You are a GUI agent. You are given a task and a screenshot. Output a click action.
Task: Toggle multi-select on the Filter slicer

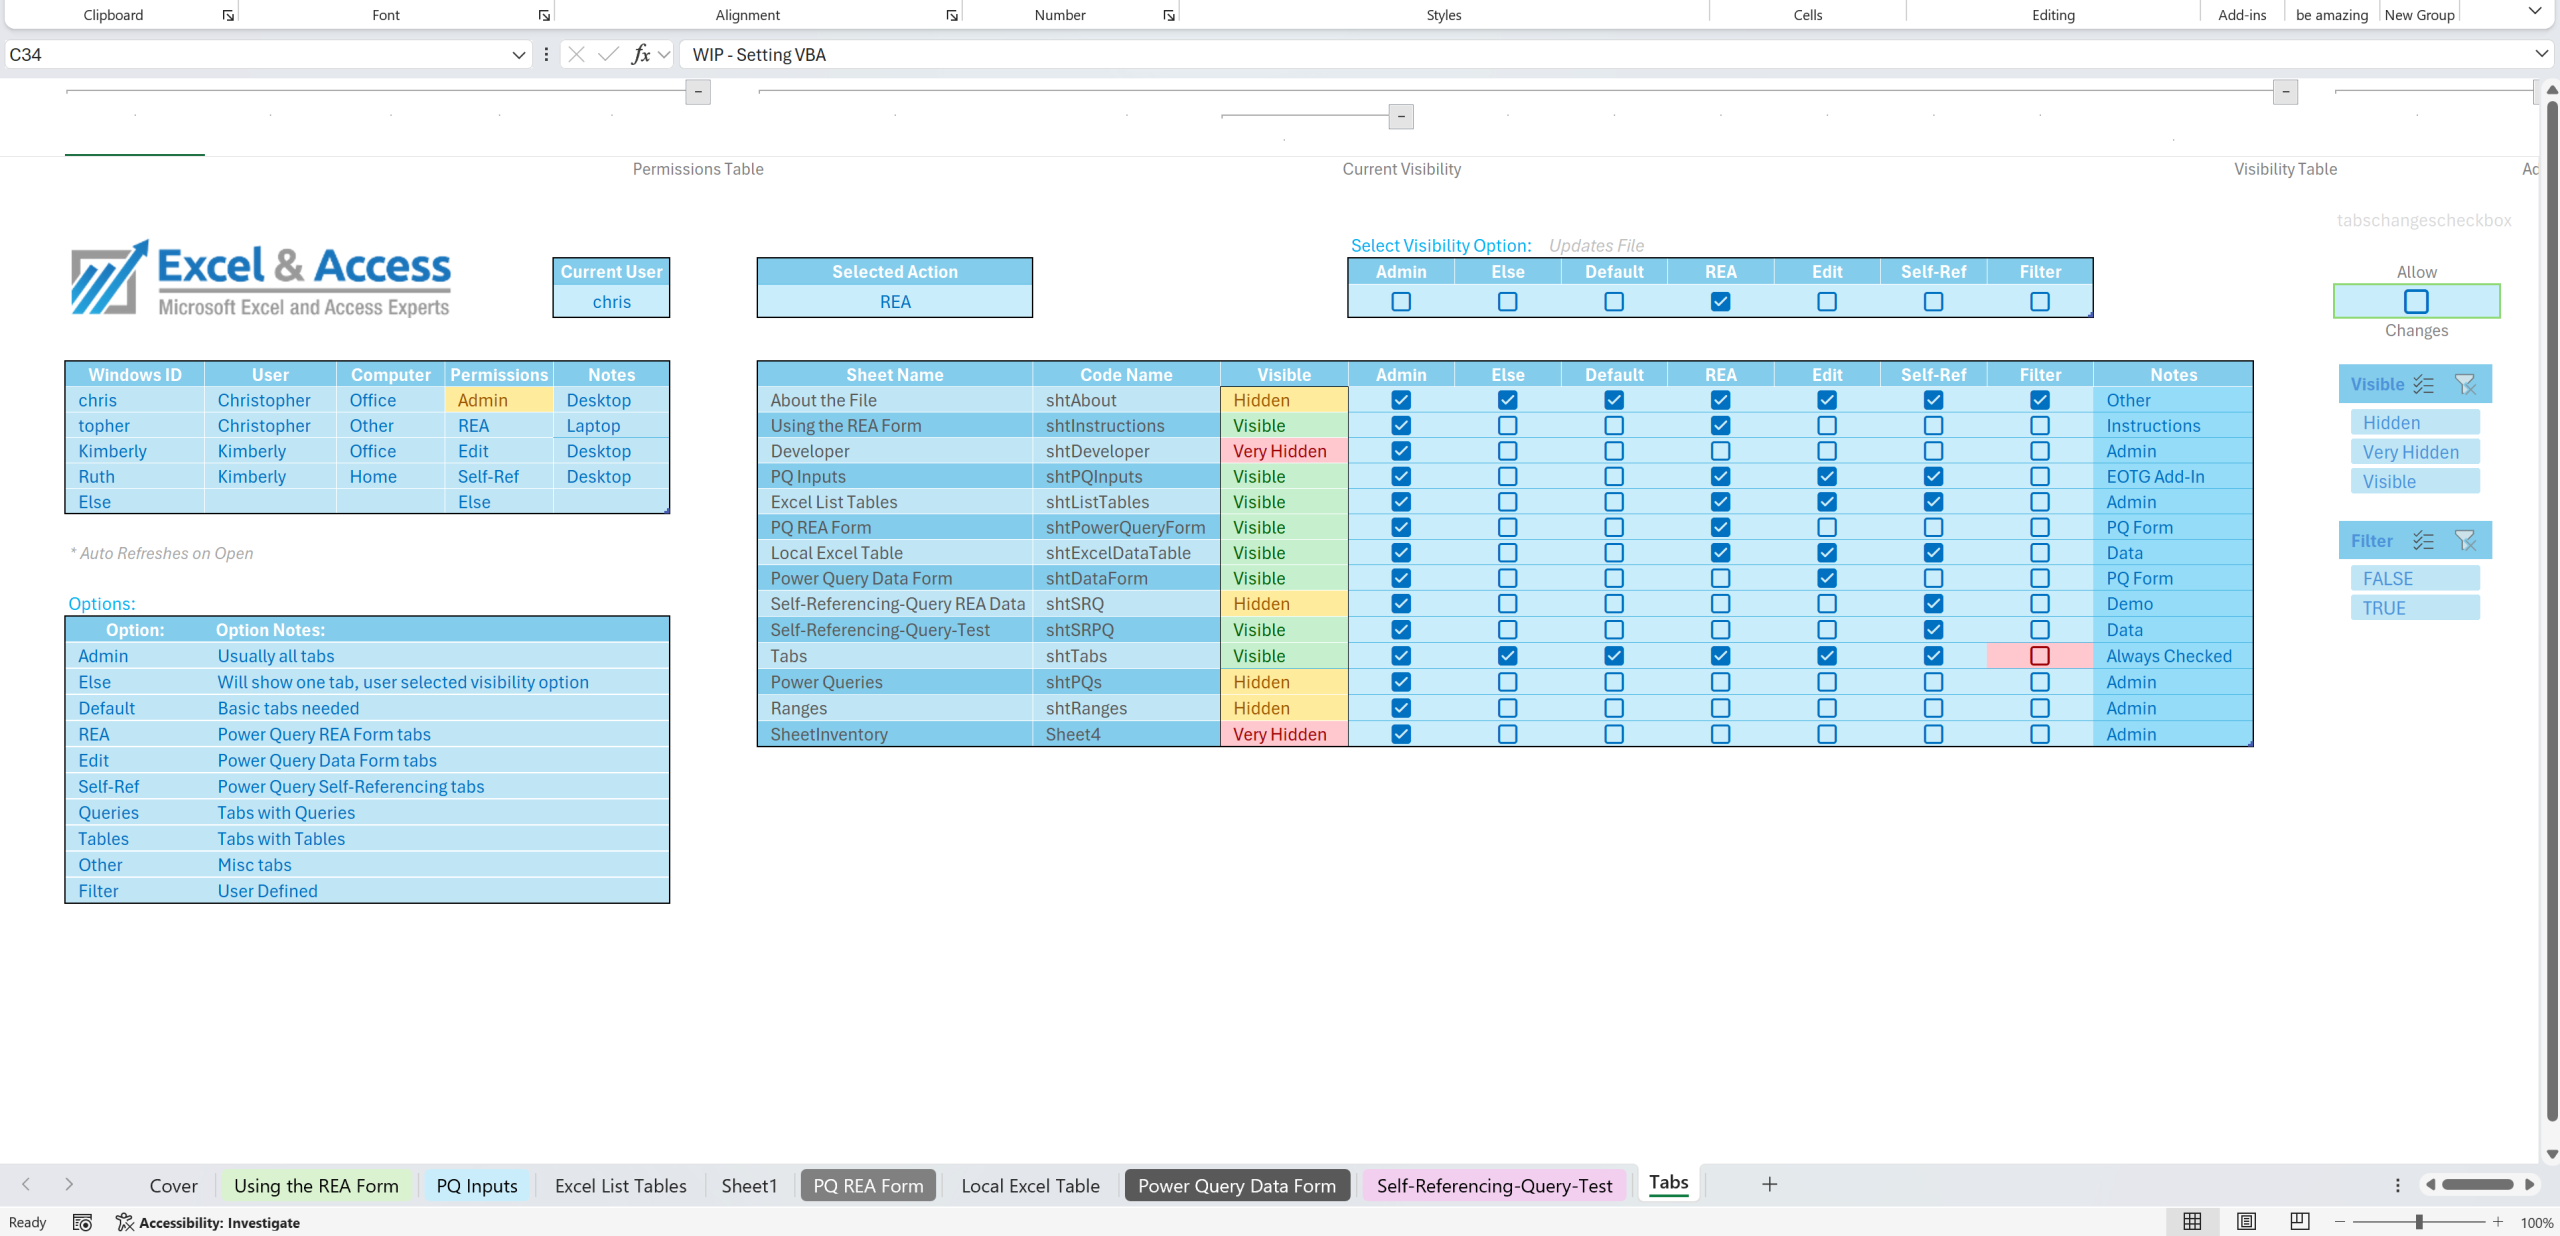click(x=2423, y=541)
